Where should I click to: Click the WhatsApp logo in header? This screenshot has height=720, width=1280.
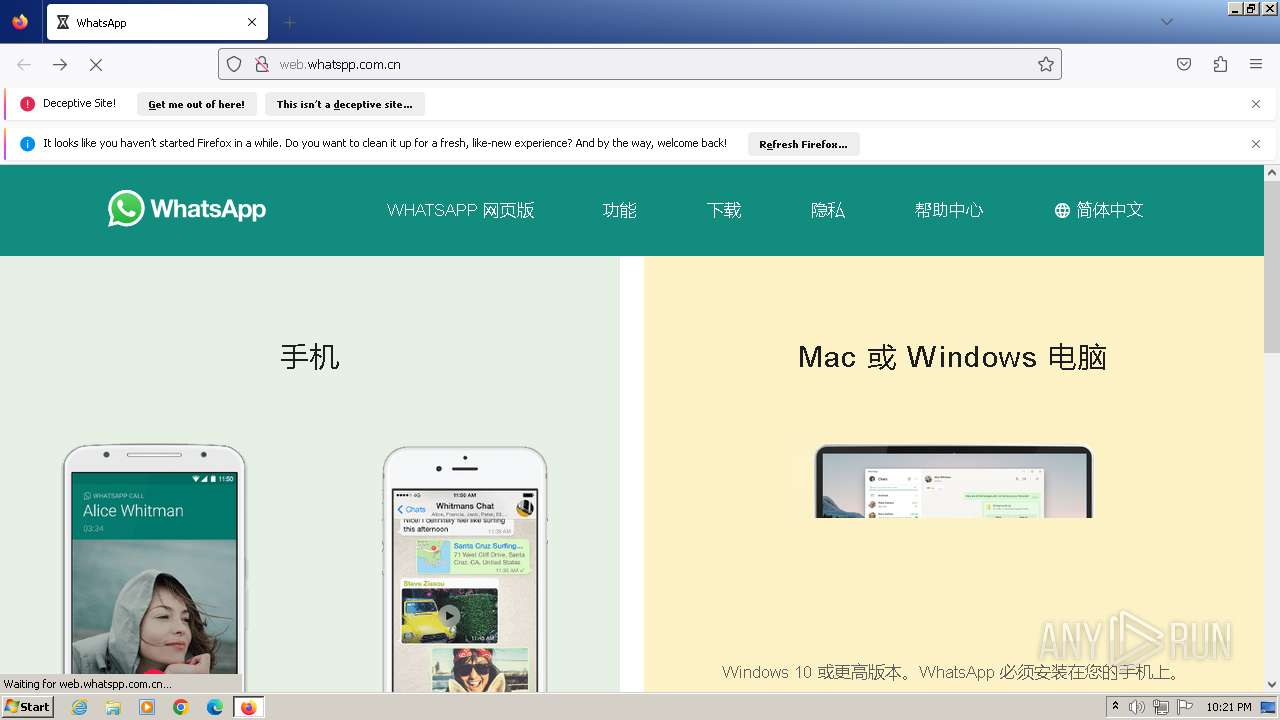tap(187, 209)
